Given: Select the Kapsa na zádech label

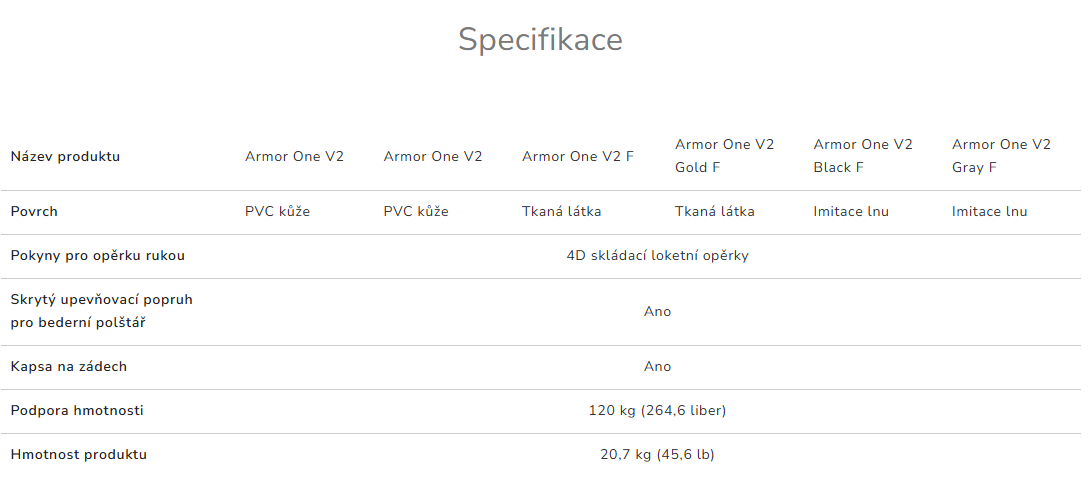Looking at the screenshot, I should click(68, 366).
